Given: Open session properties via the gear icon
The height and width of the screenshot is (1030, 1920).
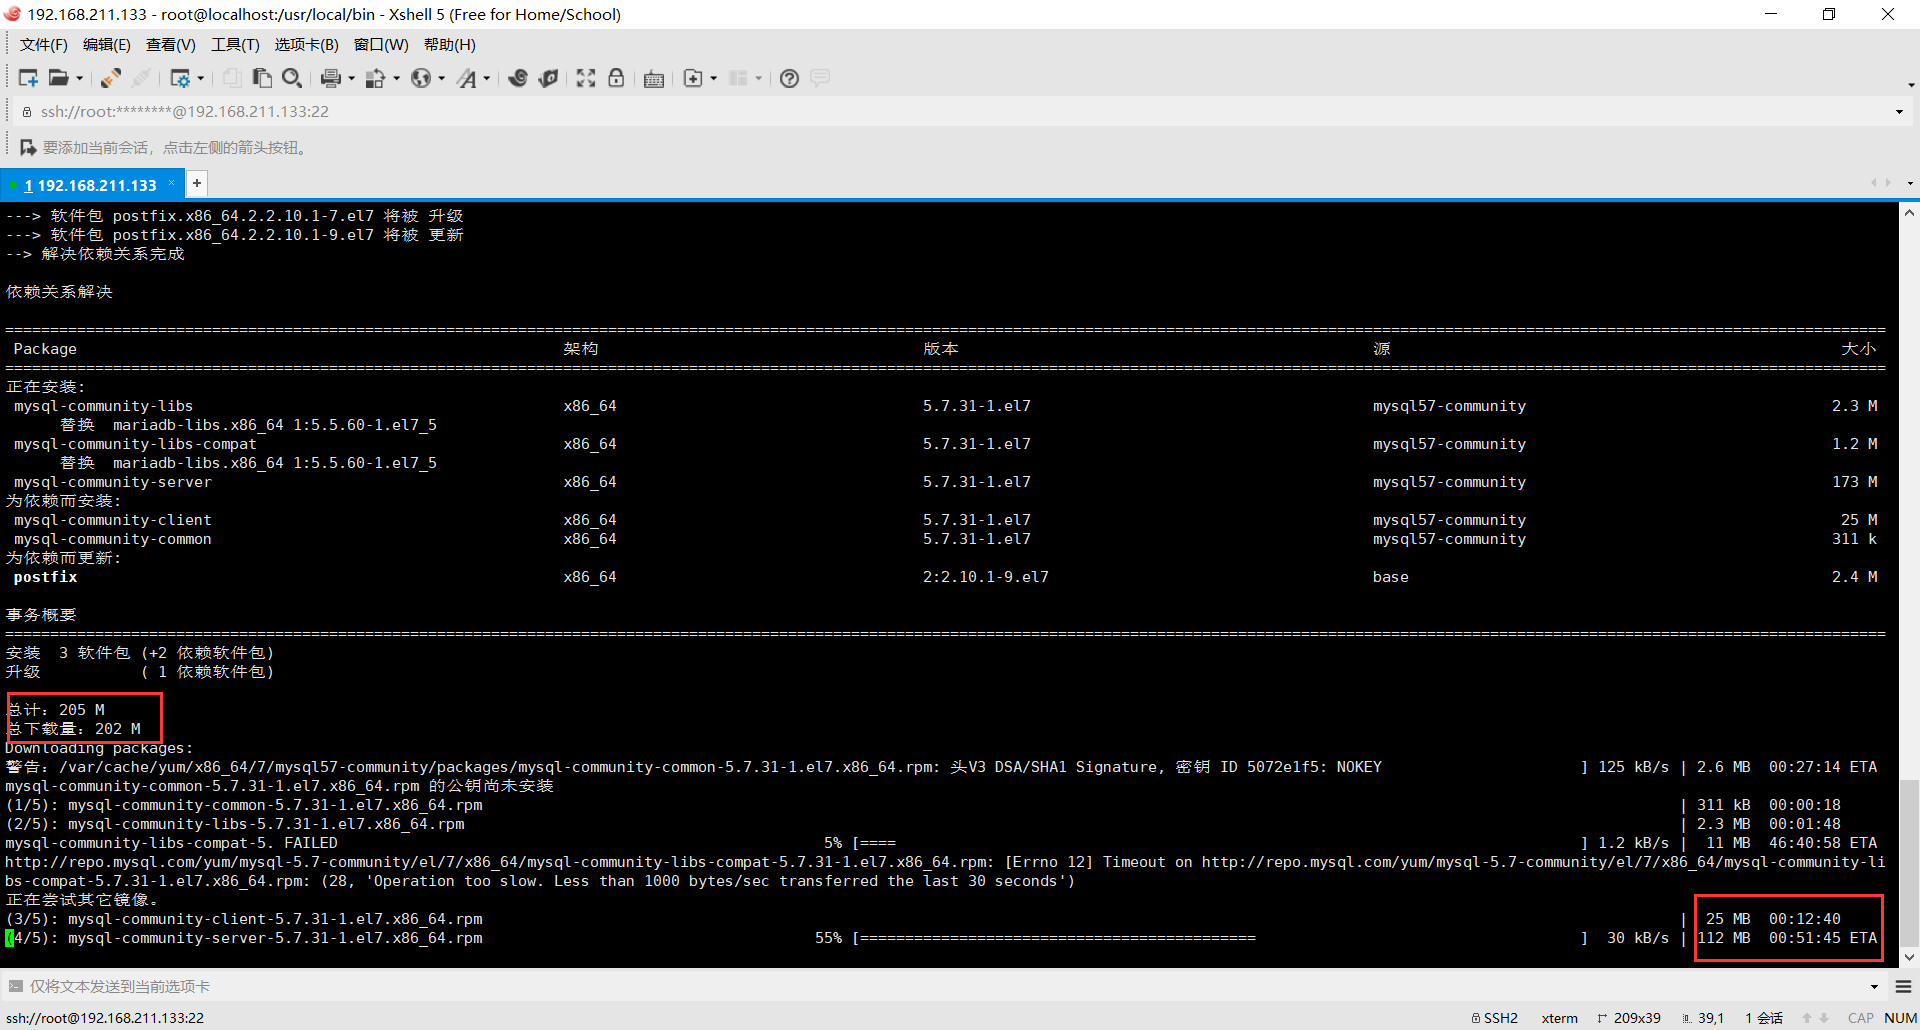Looking at the screenshot, I should click(181, 78).
